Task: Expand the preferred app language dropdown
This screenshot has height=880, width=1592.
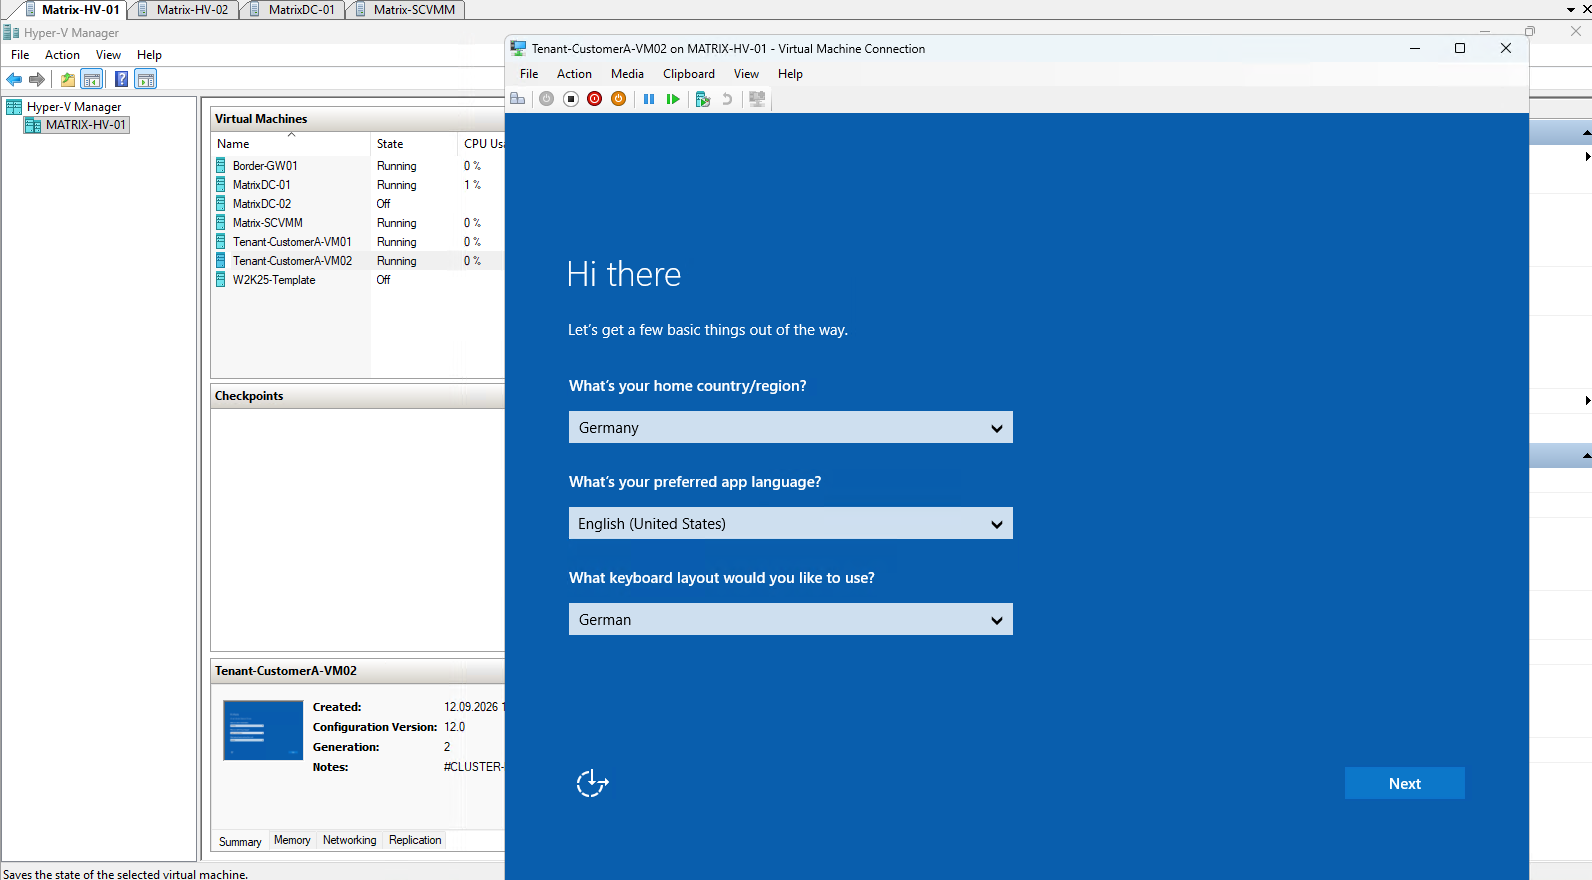Action: [x=791, y=523]
